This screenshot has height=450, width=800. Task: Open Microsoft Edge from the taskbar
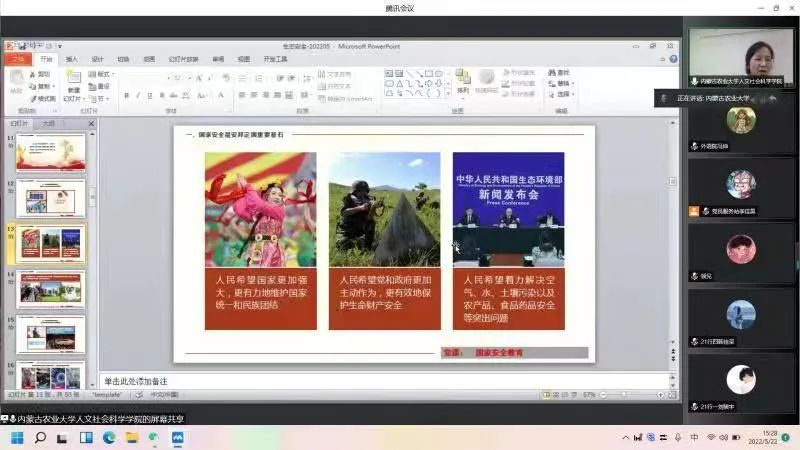tap(109, 438)
